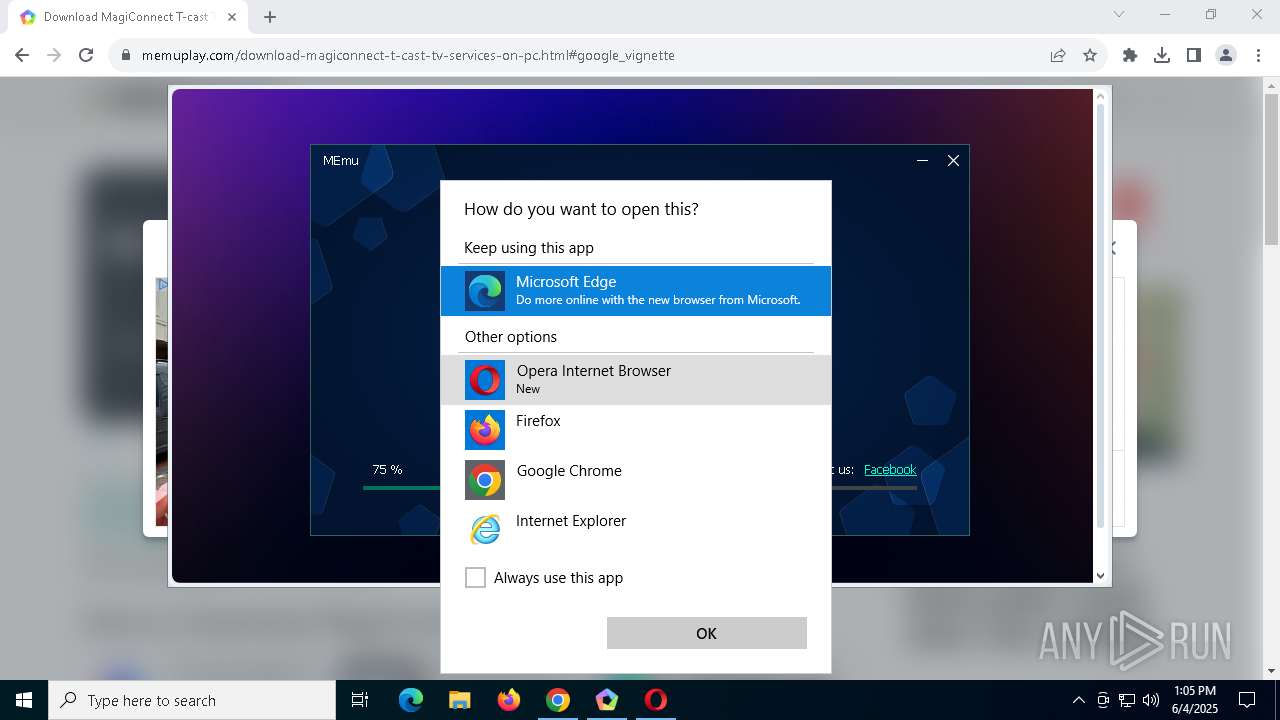Open Chrome profile avatar
The image size is (1280, 720).
(x=1226, y=55)
